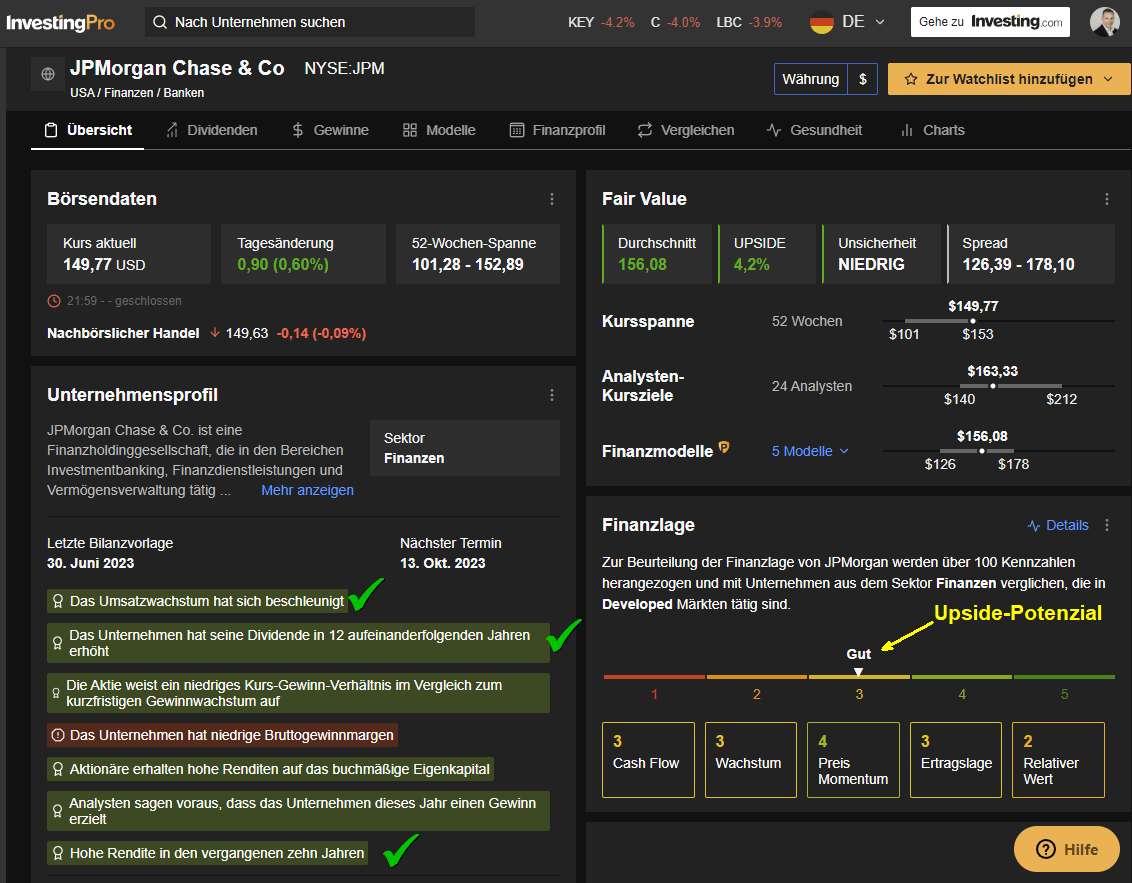Expand the DE language dropdown
The width and height of the screenshot is (1132, 883).
[x=880, y=22]
